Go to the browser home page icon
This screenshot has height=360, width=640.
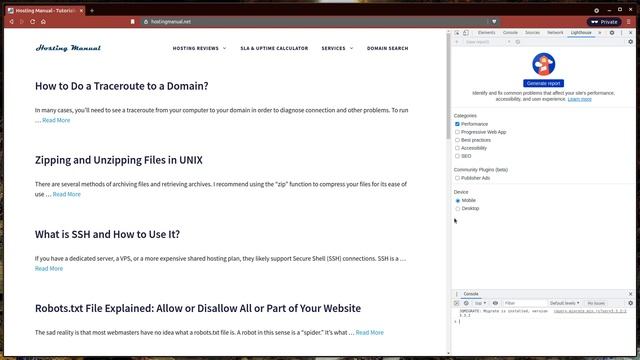43,22
